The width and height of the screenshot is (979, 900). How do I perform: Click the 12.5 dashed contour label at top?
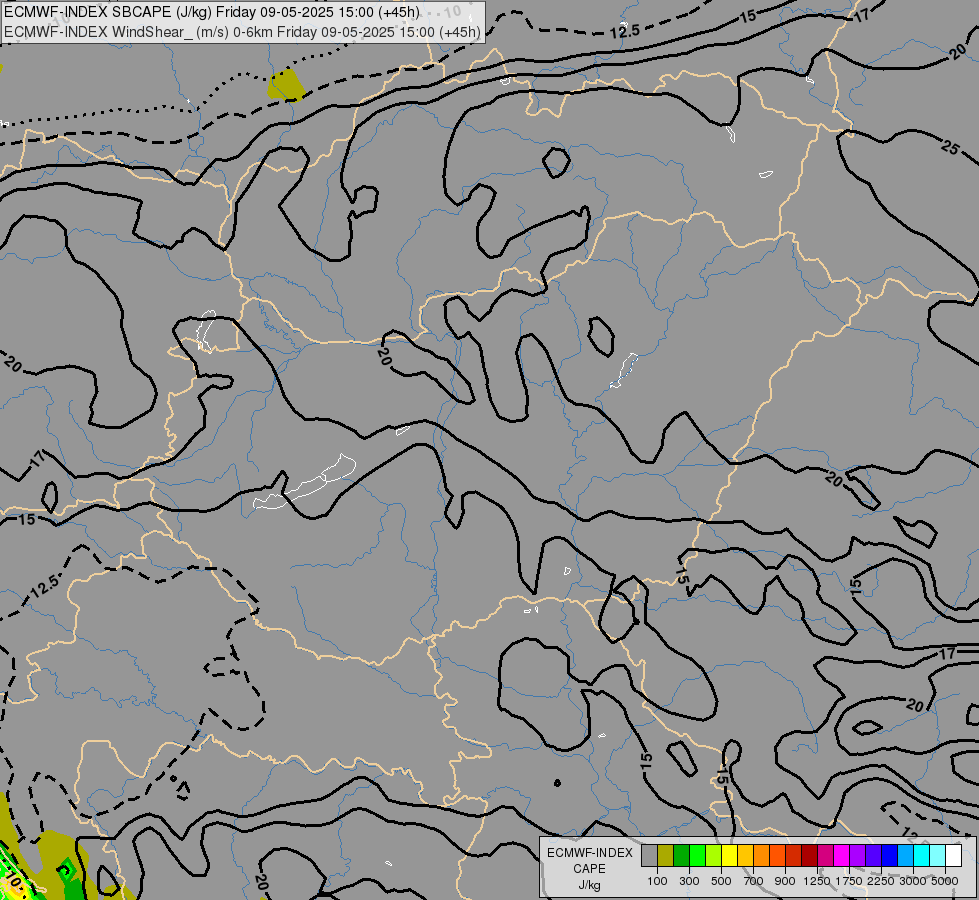point(625,31)
